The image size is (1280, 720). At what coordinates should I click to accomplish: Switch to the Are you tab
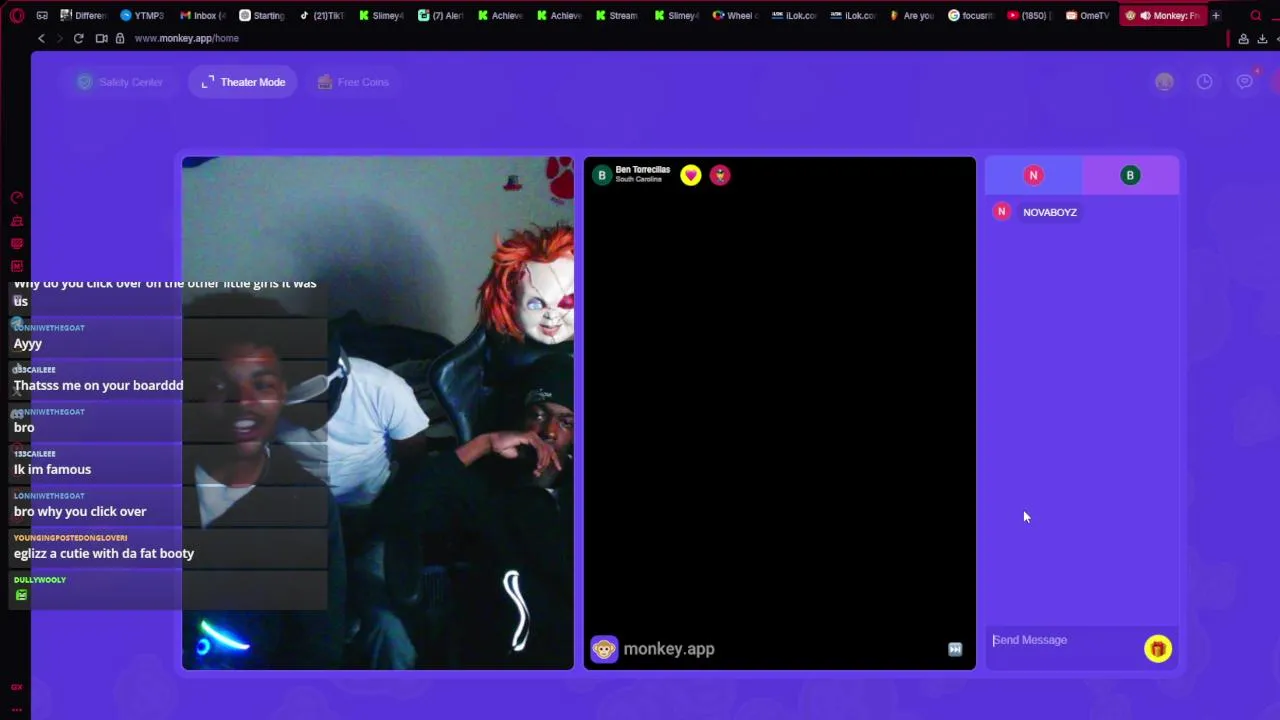pyautogui.click(x=910, y=15)
